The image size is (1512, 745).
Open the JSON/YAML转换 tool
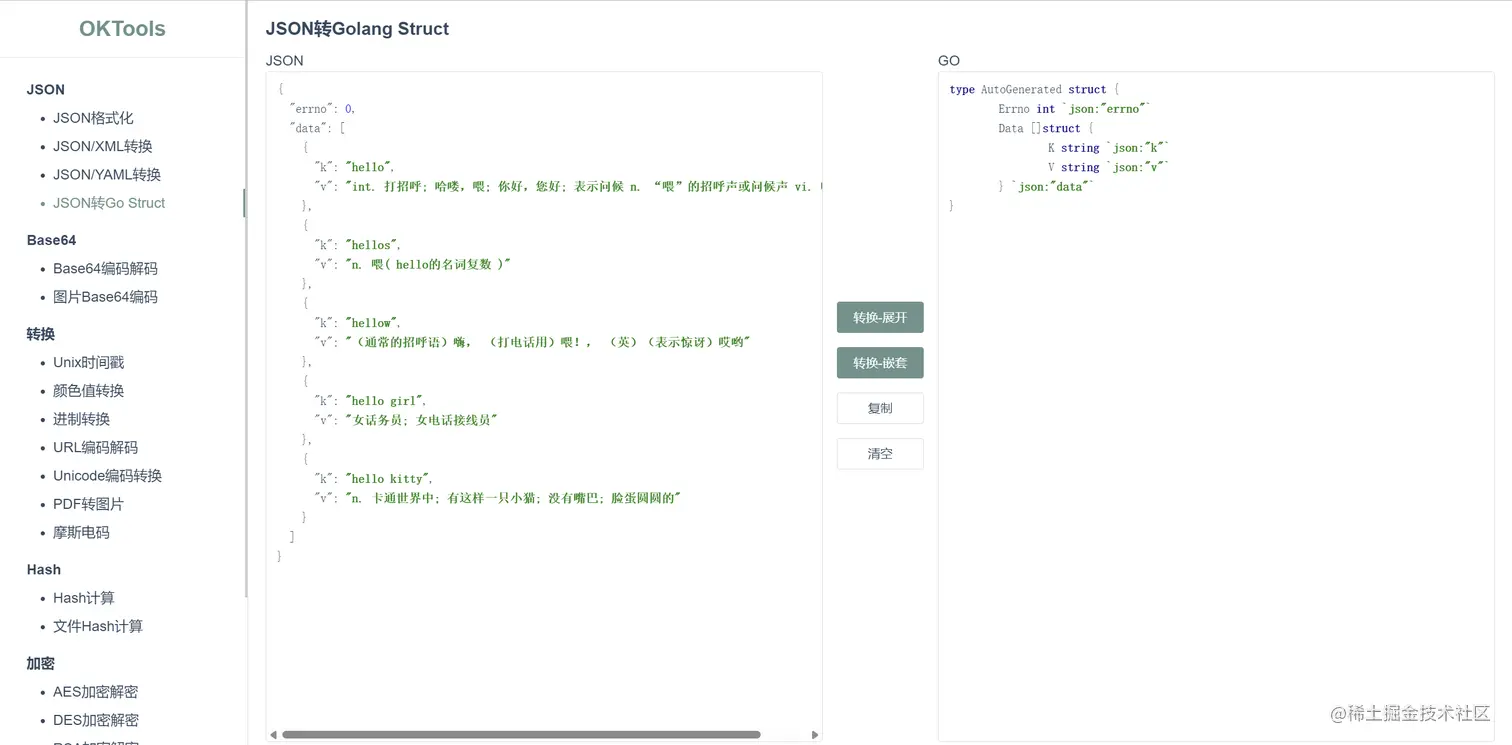click(x=107, y=174)
